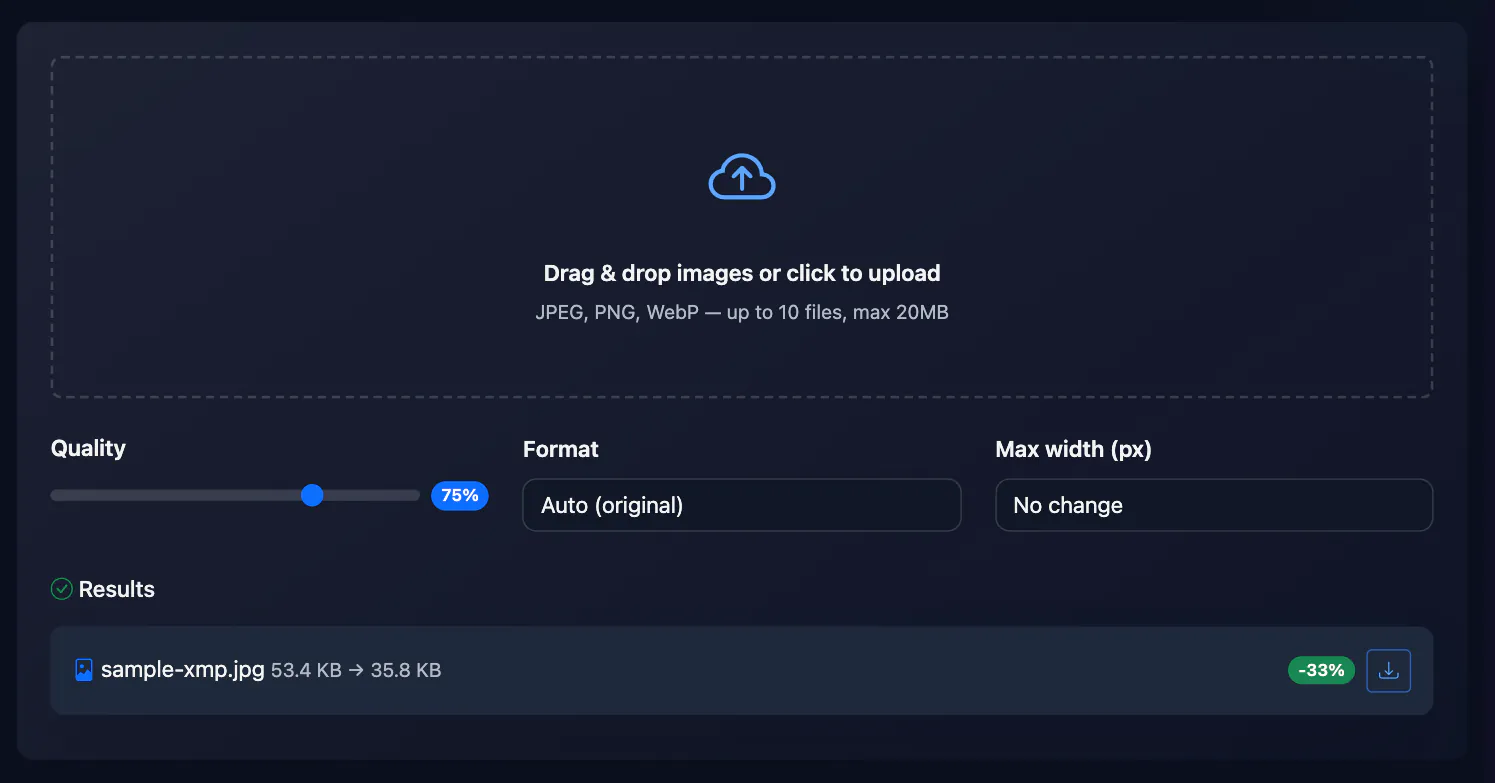Click the Quality slider handle
Viewport: 1495px width, 783px height.
(x=312, y=495)
